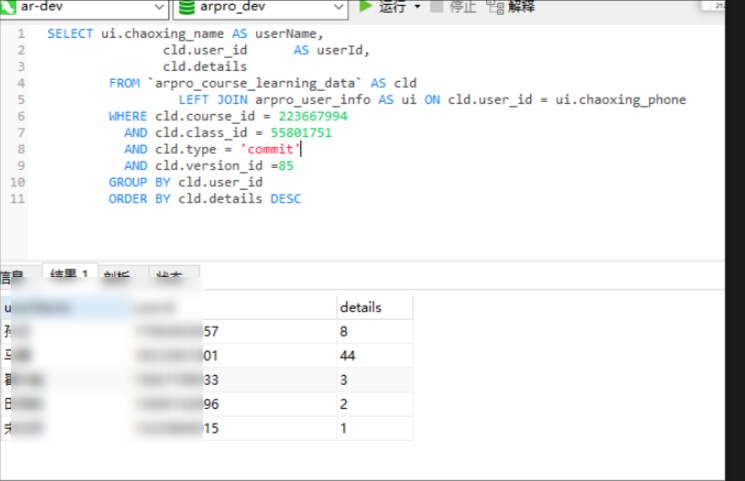
Task: Select the userId cell ending in 01
Action: coord(235,356)
